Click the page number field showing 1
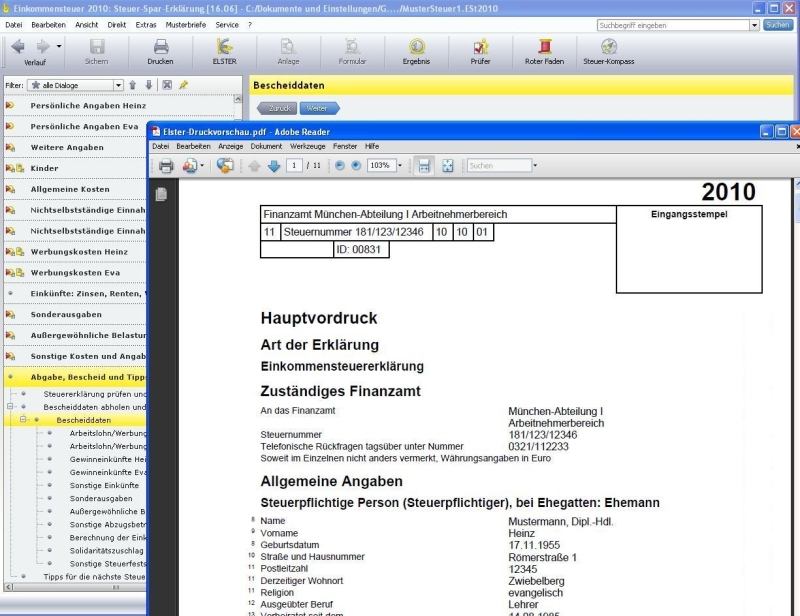800x616 pixels. 294,165
